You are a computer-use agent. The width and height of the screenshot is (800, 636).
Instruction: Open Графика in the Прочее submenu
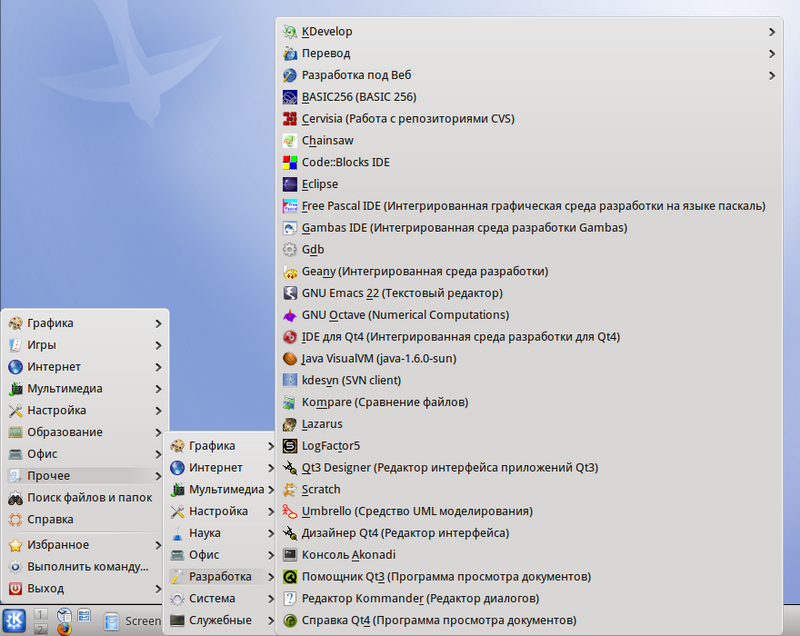coord(222,446)
